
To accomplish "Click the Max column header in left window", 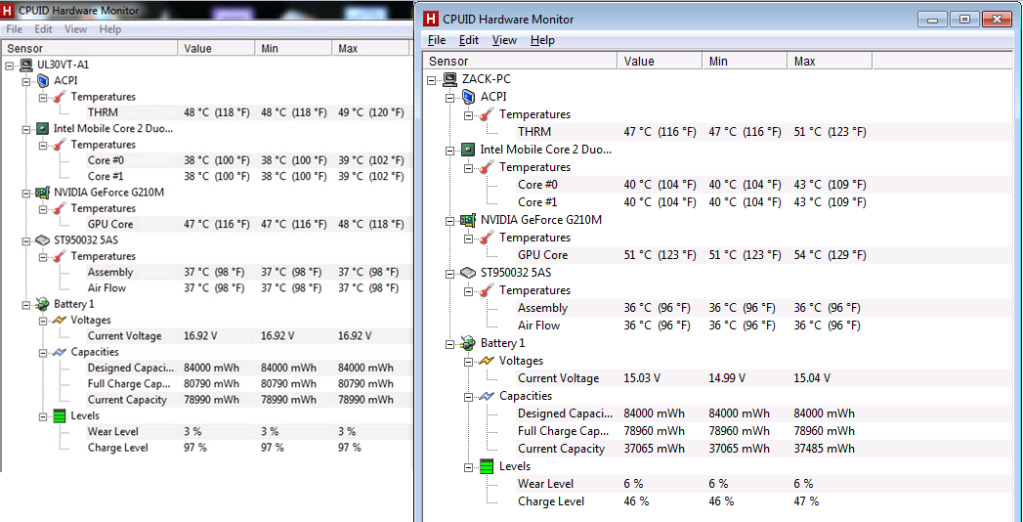I will pyautogui.click(x=371, y=48).
